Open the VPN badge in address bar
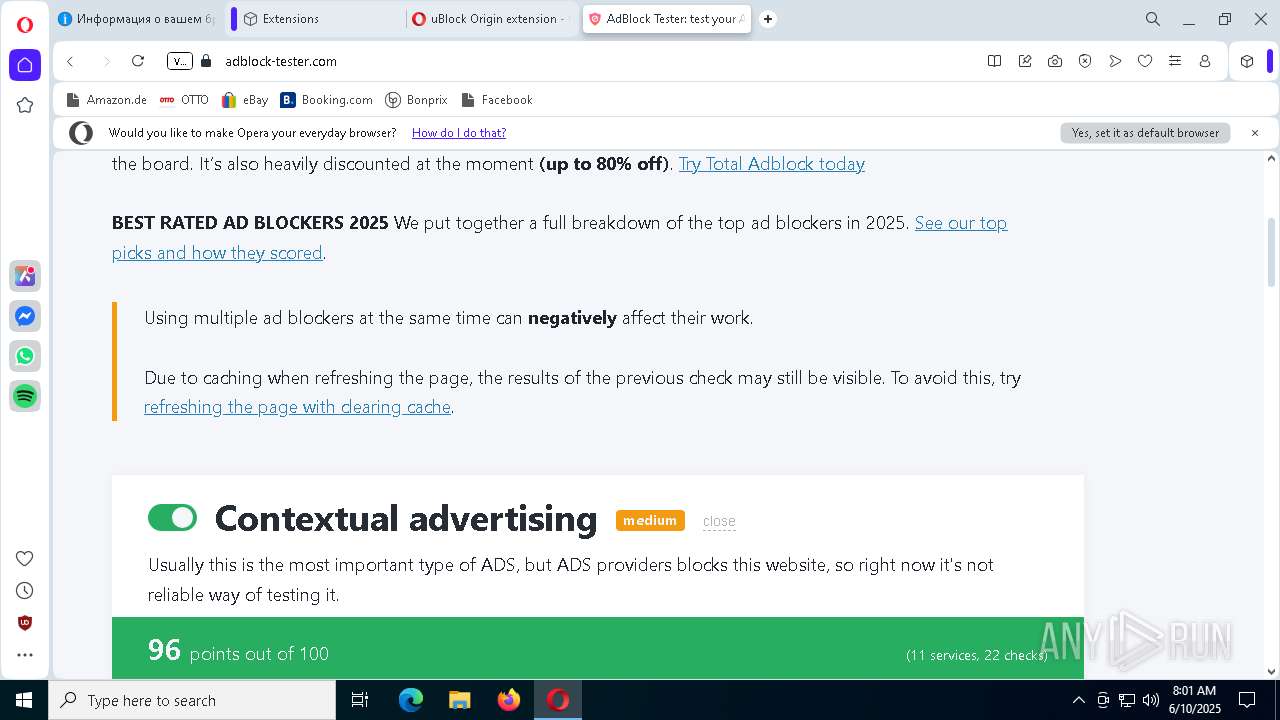The width and height of the screenshot is (1280, 720). 180,61
